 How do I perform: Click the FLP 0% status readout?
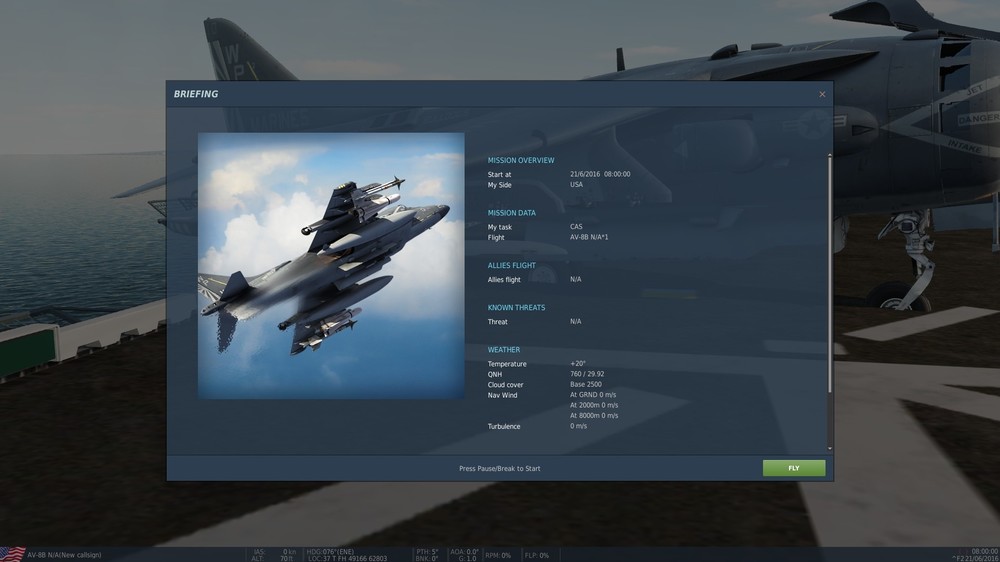coord(537,555)
